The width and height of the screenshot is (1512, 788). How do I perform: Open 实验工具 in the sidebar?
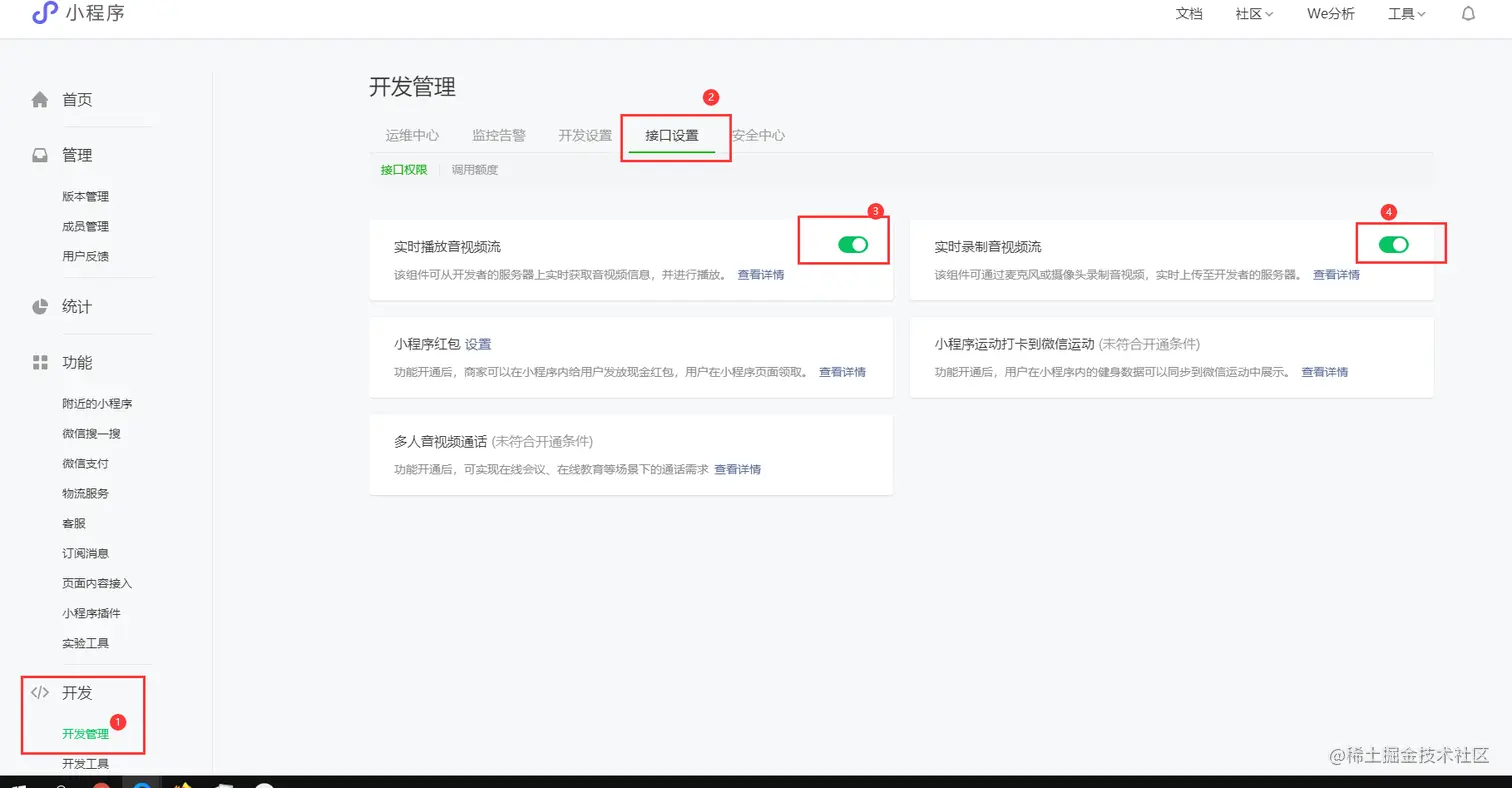(85, 644)
